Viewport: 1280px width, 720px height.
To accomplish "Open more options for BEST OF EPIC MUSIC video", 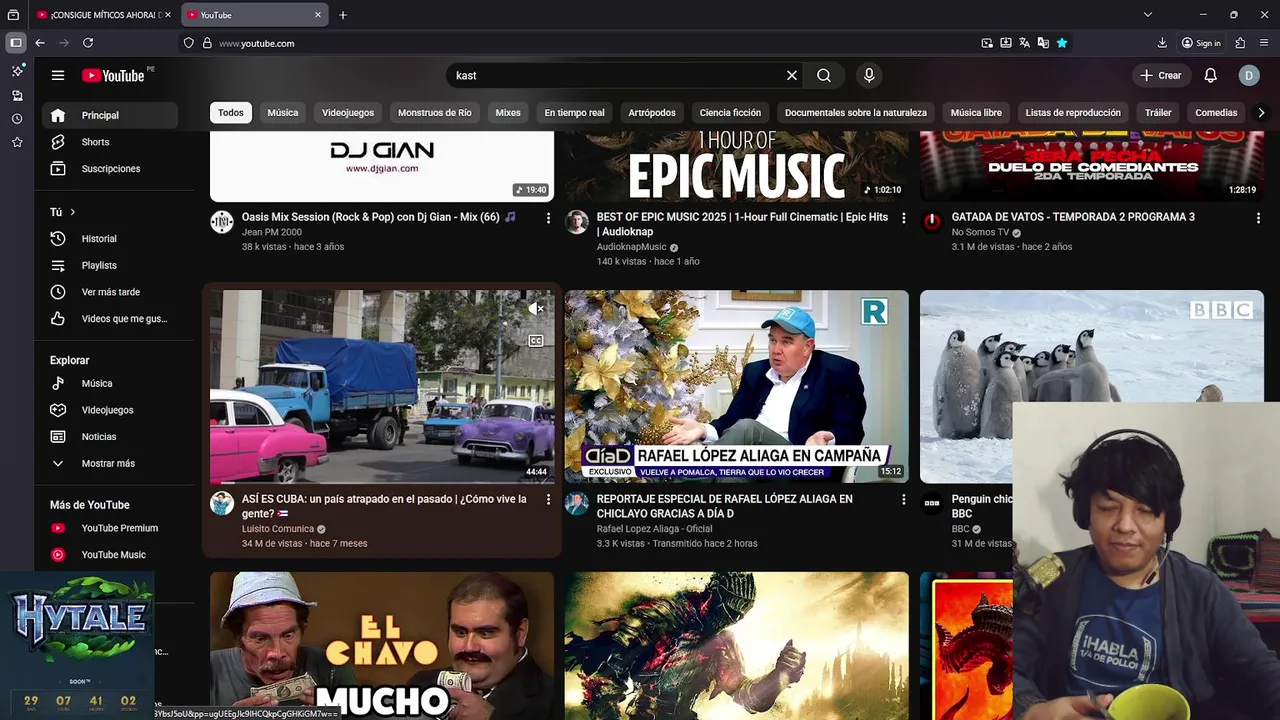I will pyautogui.click(x=903, y=218).
